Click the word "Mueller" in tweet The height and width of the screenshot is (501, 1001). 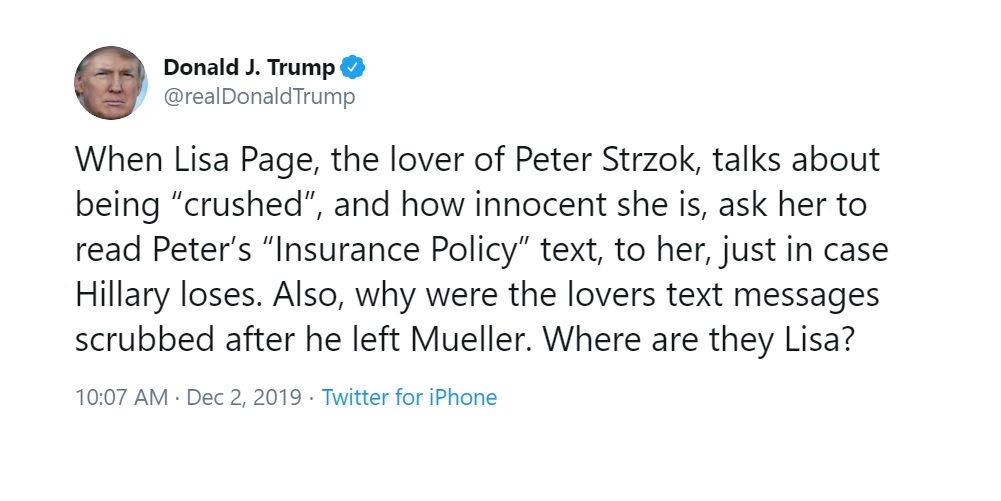466,340
